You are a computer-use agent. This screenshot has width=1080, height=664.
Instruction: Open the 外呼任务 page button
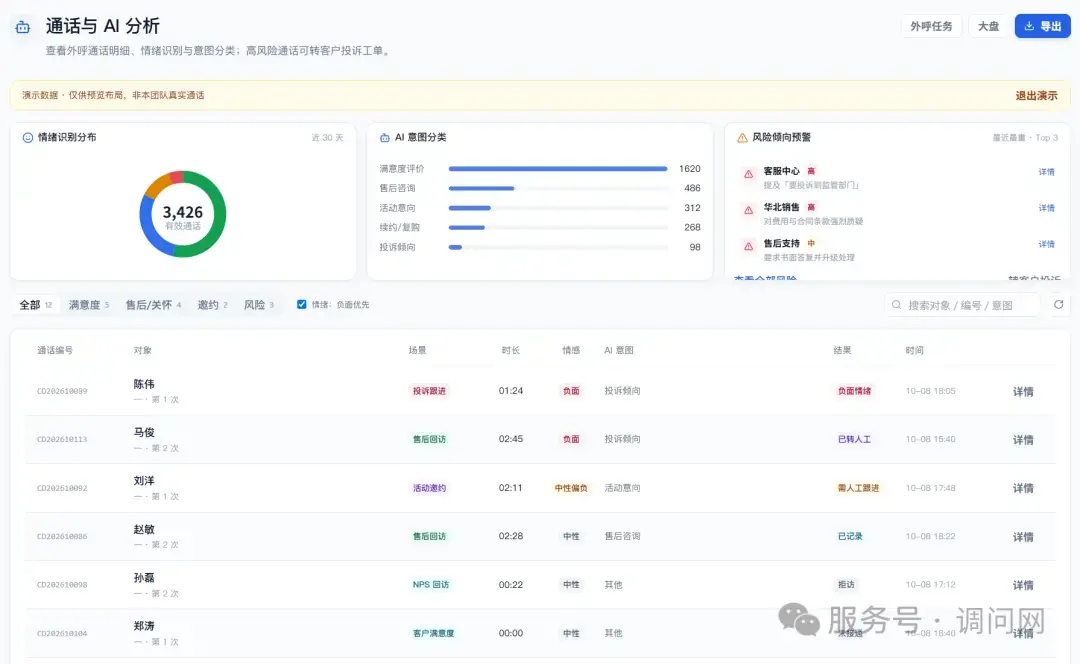(931, 26)
